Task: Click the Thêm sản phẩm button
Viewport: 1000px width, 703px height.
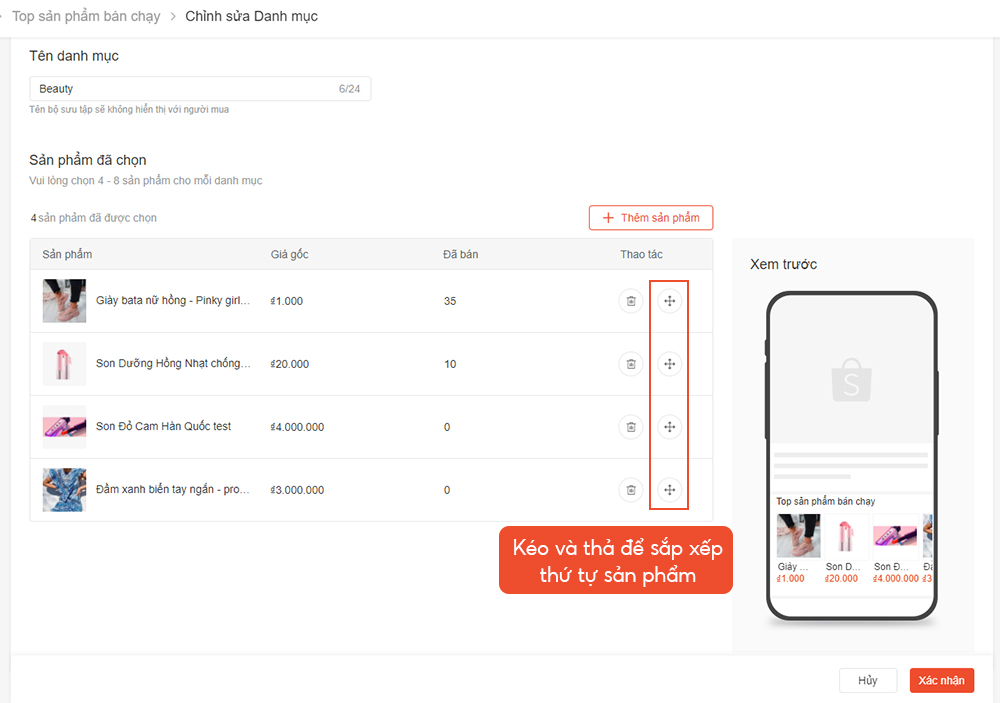Action: coord(650,218)
